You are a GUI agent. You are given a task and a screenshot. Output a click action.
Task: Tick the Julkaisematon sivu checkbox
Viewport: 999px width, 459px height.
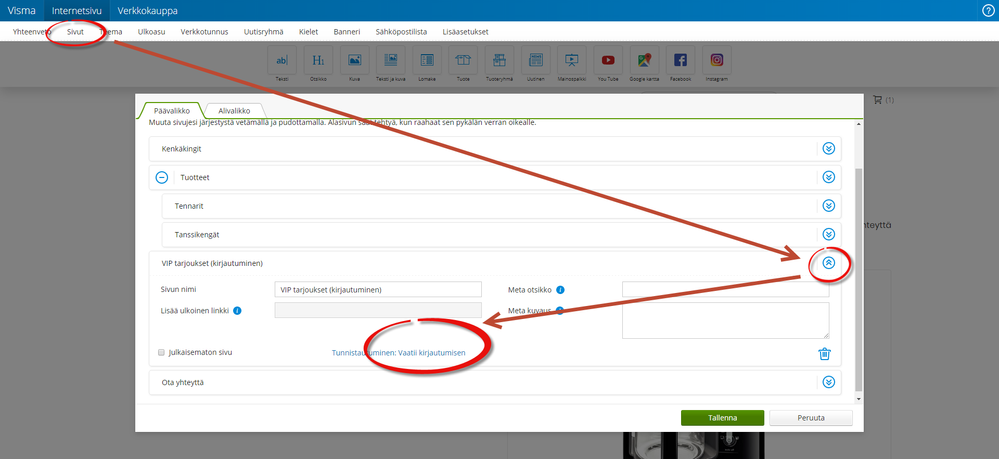pyautogui.click(x=162, y=352)
